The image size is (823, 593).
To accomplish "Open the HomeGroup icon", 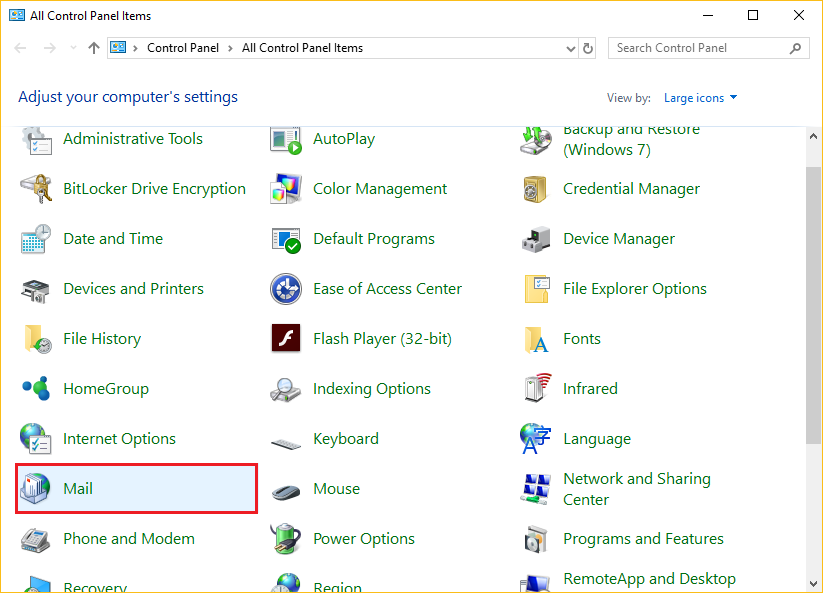I will pyautogui.click(x=36, y=389).
